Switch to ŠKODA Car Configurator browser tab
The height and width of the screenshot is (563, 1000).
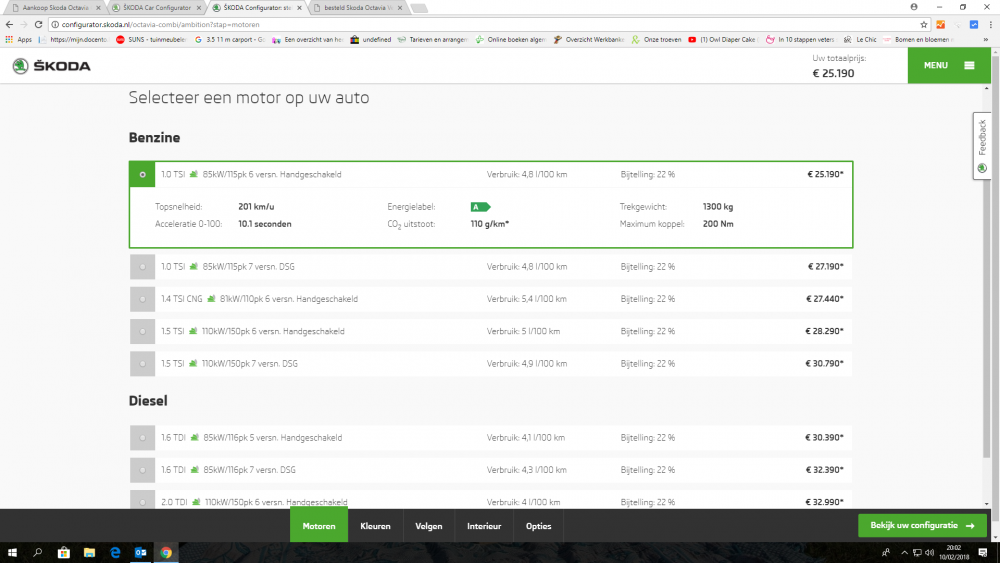(156, 8)
